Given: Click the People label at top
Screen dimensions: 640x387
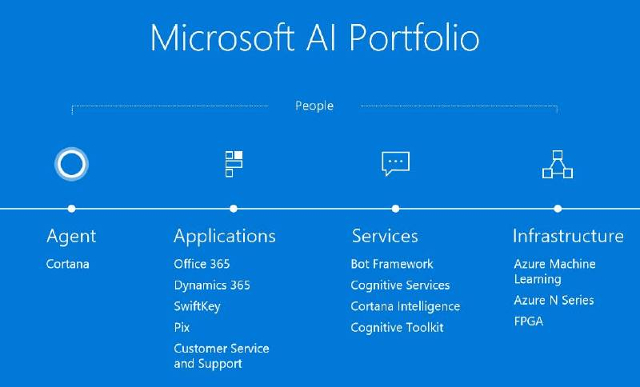Looking at the screenshot, I should (314, 106).
